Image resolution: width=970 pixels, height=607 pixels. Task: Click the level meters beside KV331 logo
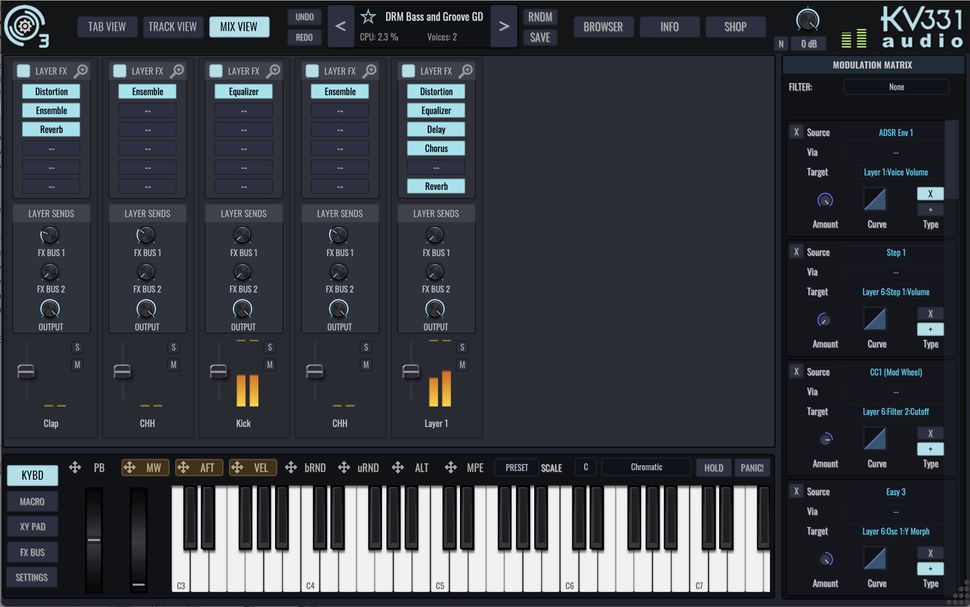point(852,36)
